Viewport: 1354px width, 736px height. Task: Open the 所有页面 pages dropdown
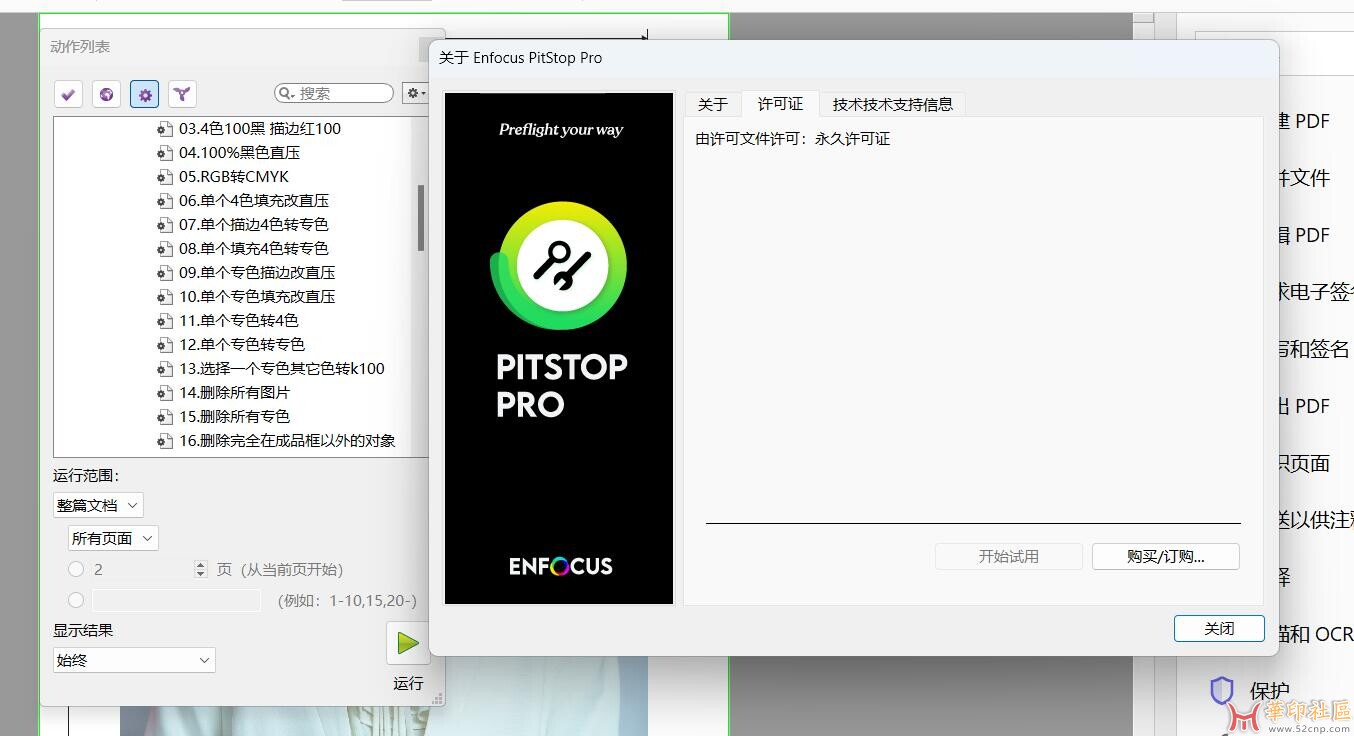(113, 538)
